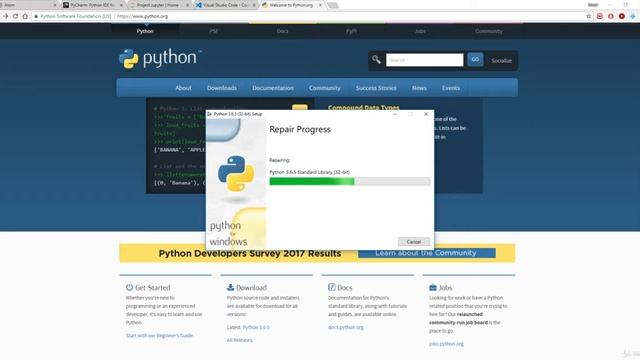Open the docs.python.org link

(x=345, y=327)
